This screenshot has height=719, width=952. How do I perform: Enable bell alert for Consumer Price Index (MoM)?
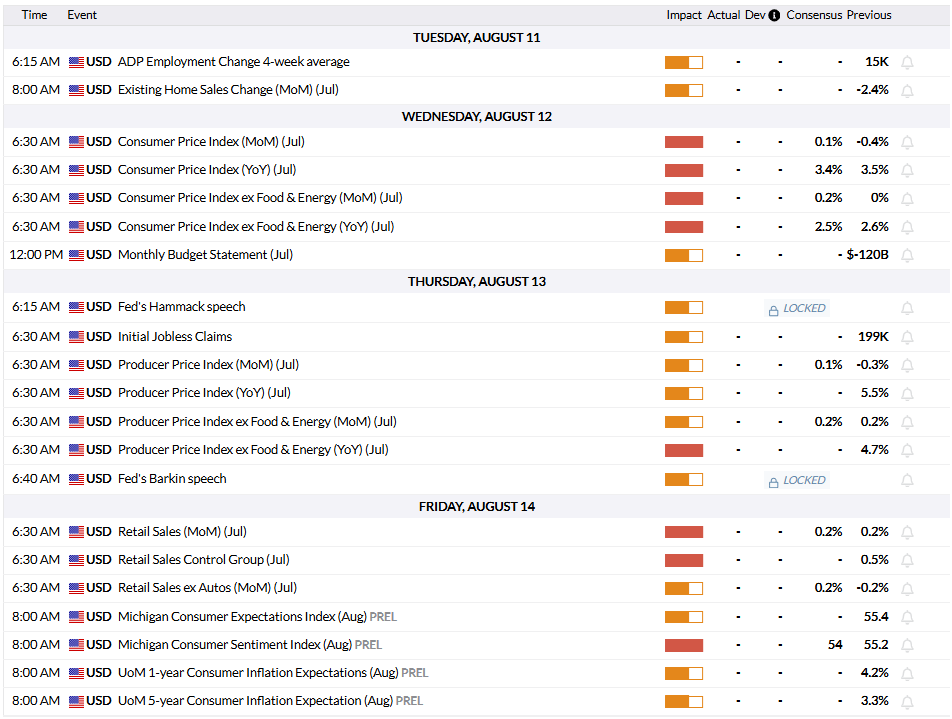pos(907,143)
